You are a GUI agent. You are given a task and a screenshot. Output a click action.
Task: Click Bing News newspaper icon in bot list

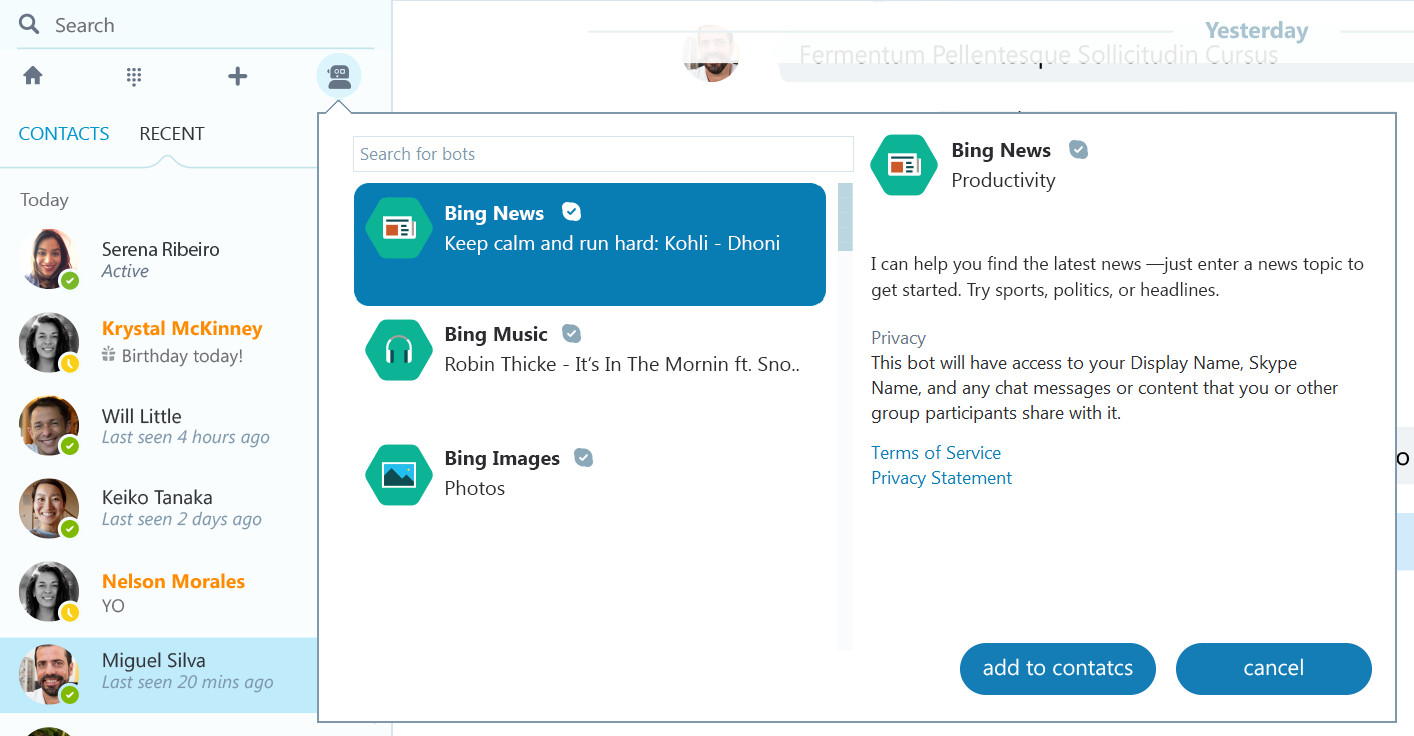tap(399, 228)
